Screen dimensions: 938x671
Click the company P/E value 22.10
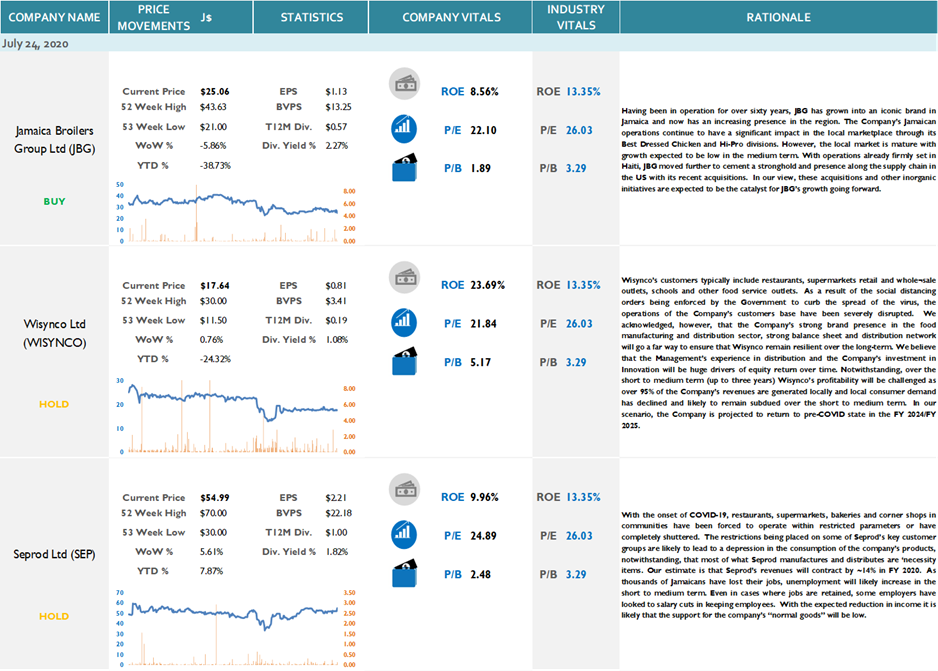tap(483, 130)
